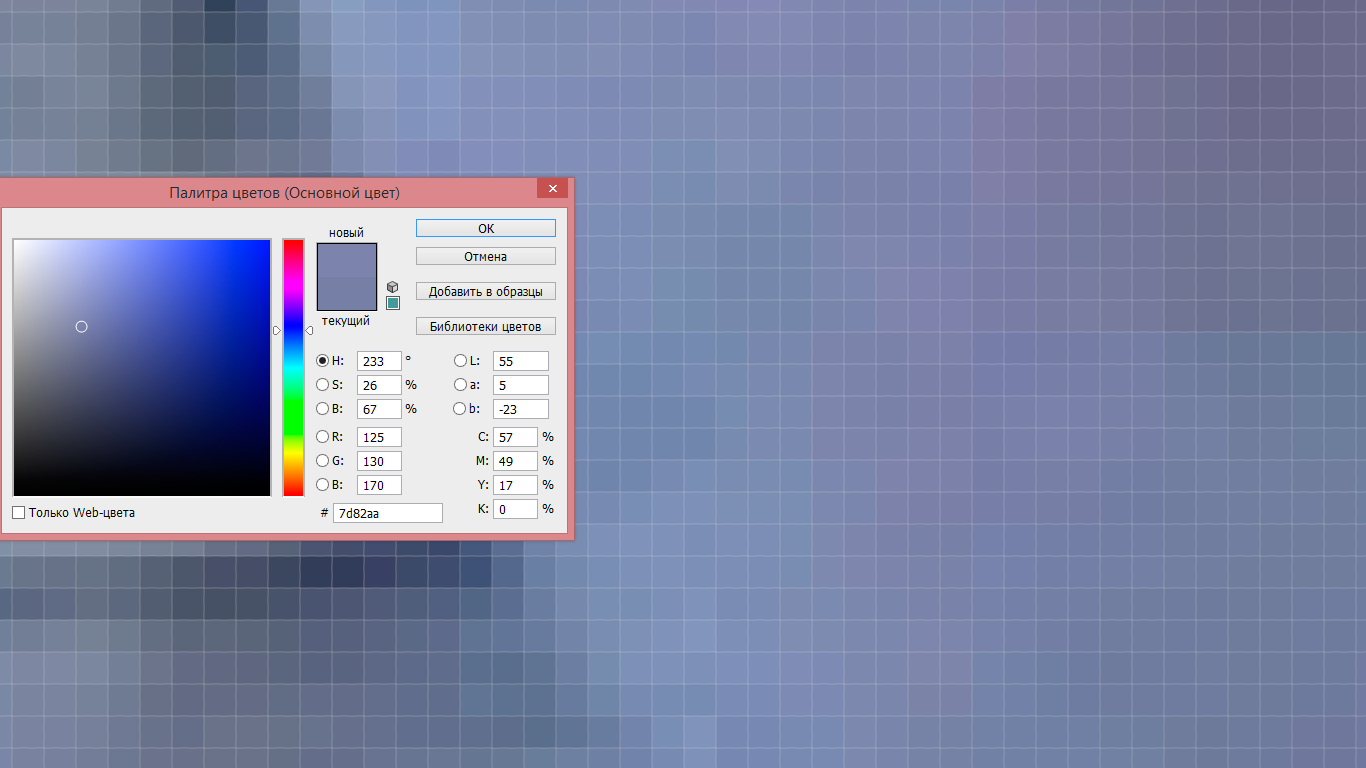Screen dimensions: 1366x768
Task: Enable the Только Web-цвета checkbox
Action: tap(19, 513)
